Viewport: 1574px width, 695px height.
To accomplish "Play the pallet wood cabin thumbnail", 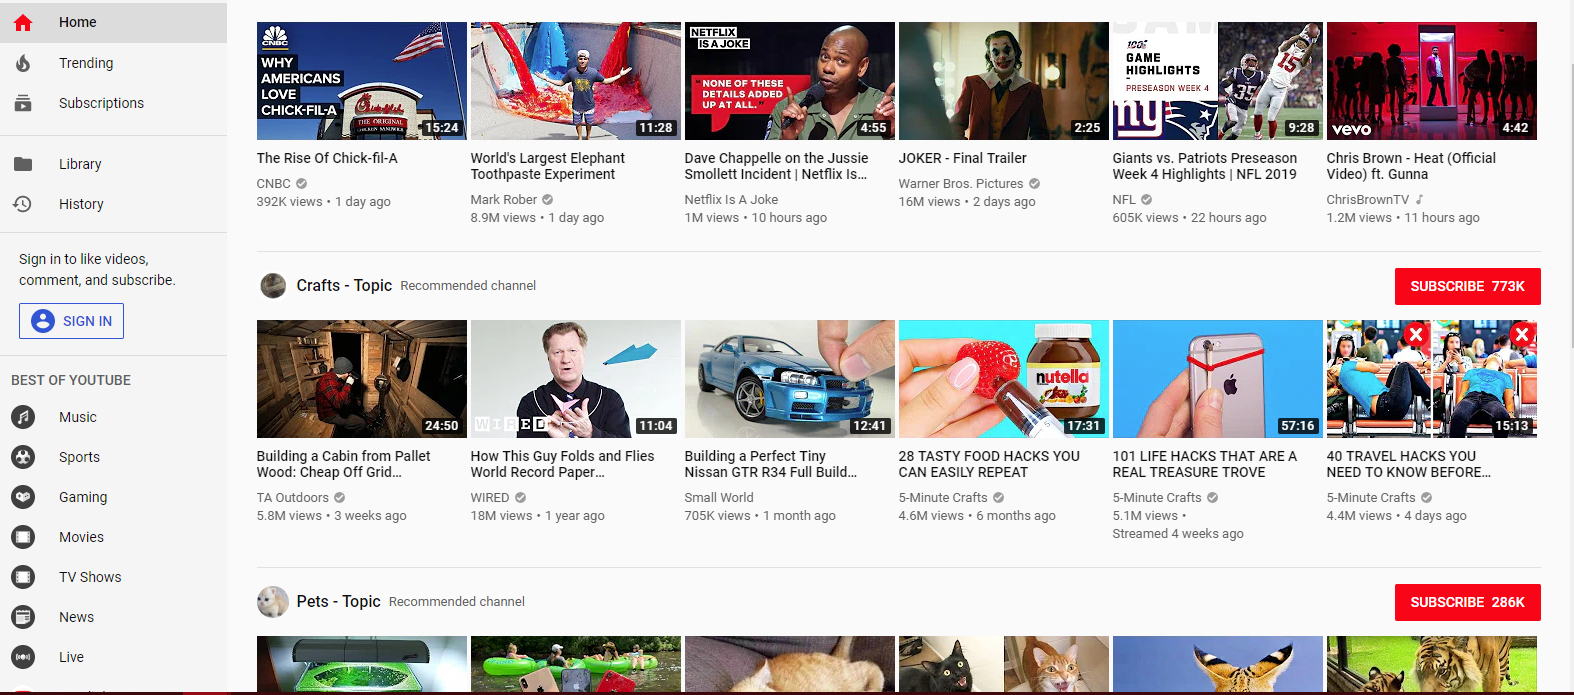I will point(362,379).
